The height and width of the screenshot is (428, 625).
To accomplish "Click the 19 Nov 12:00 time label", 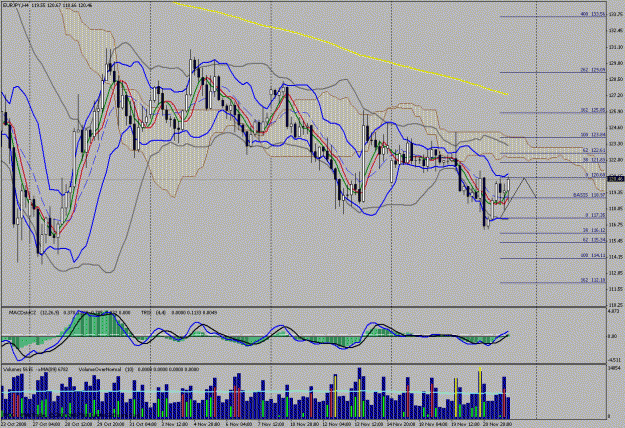I will click(x=466, y=424).
